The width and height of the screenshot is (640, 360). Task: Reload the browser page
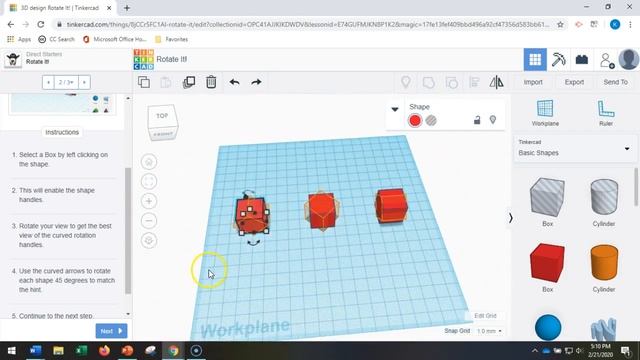tap(41, 24)
